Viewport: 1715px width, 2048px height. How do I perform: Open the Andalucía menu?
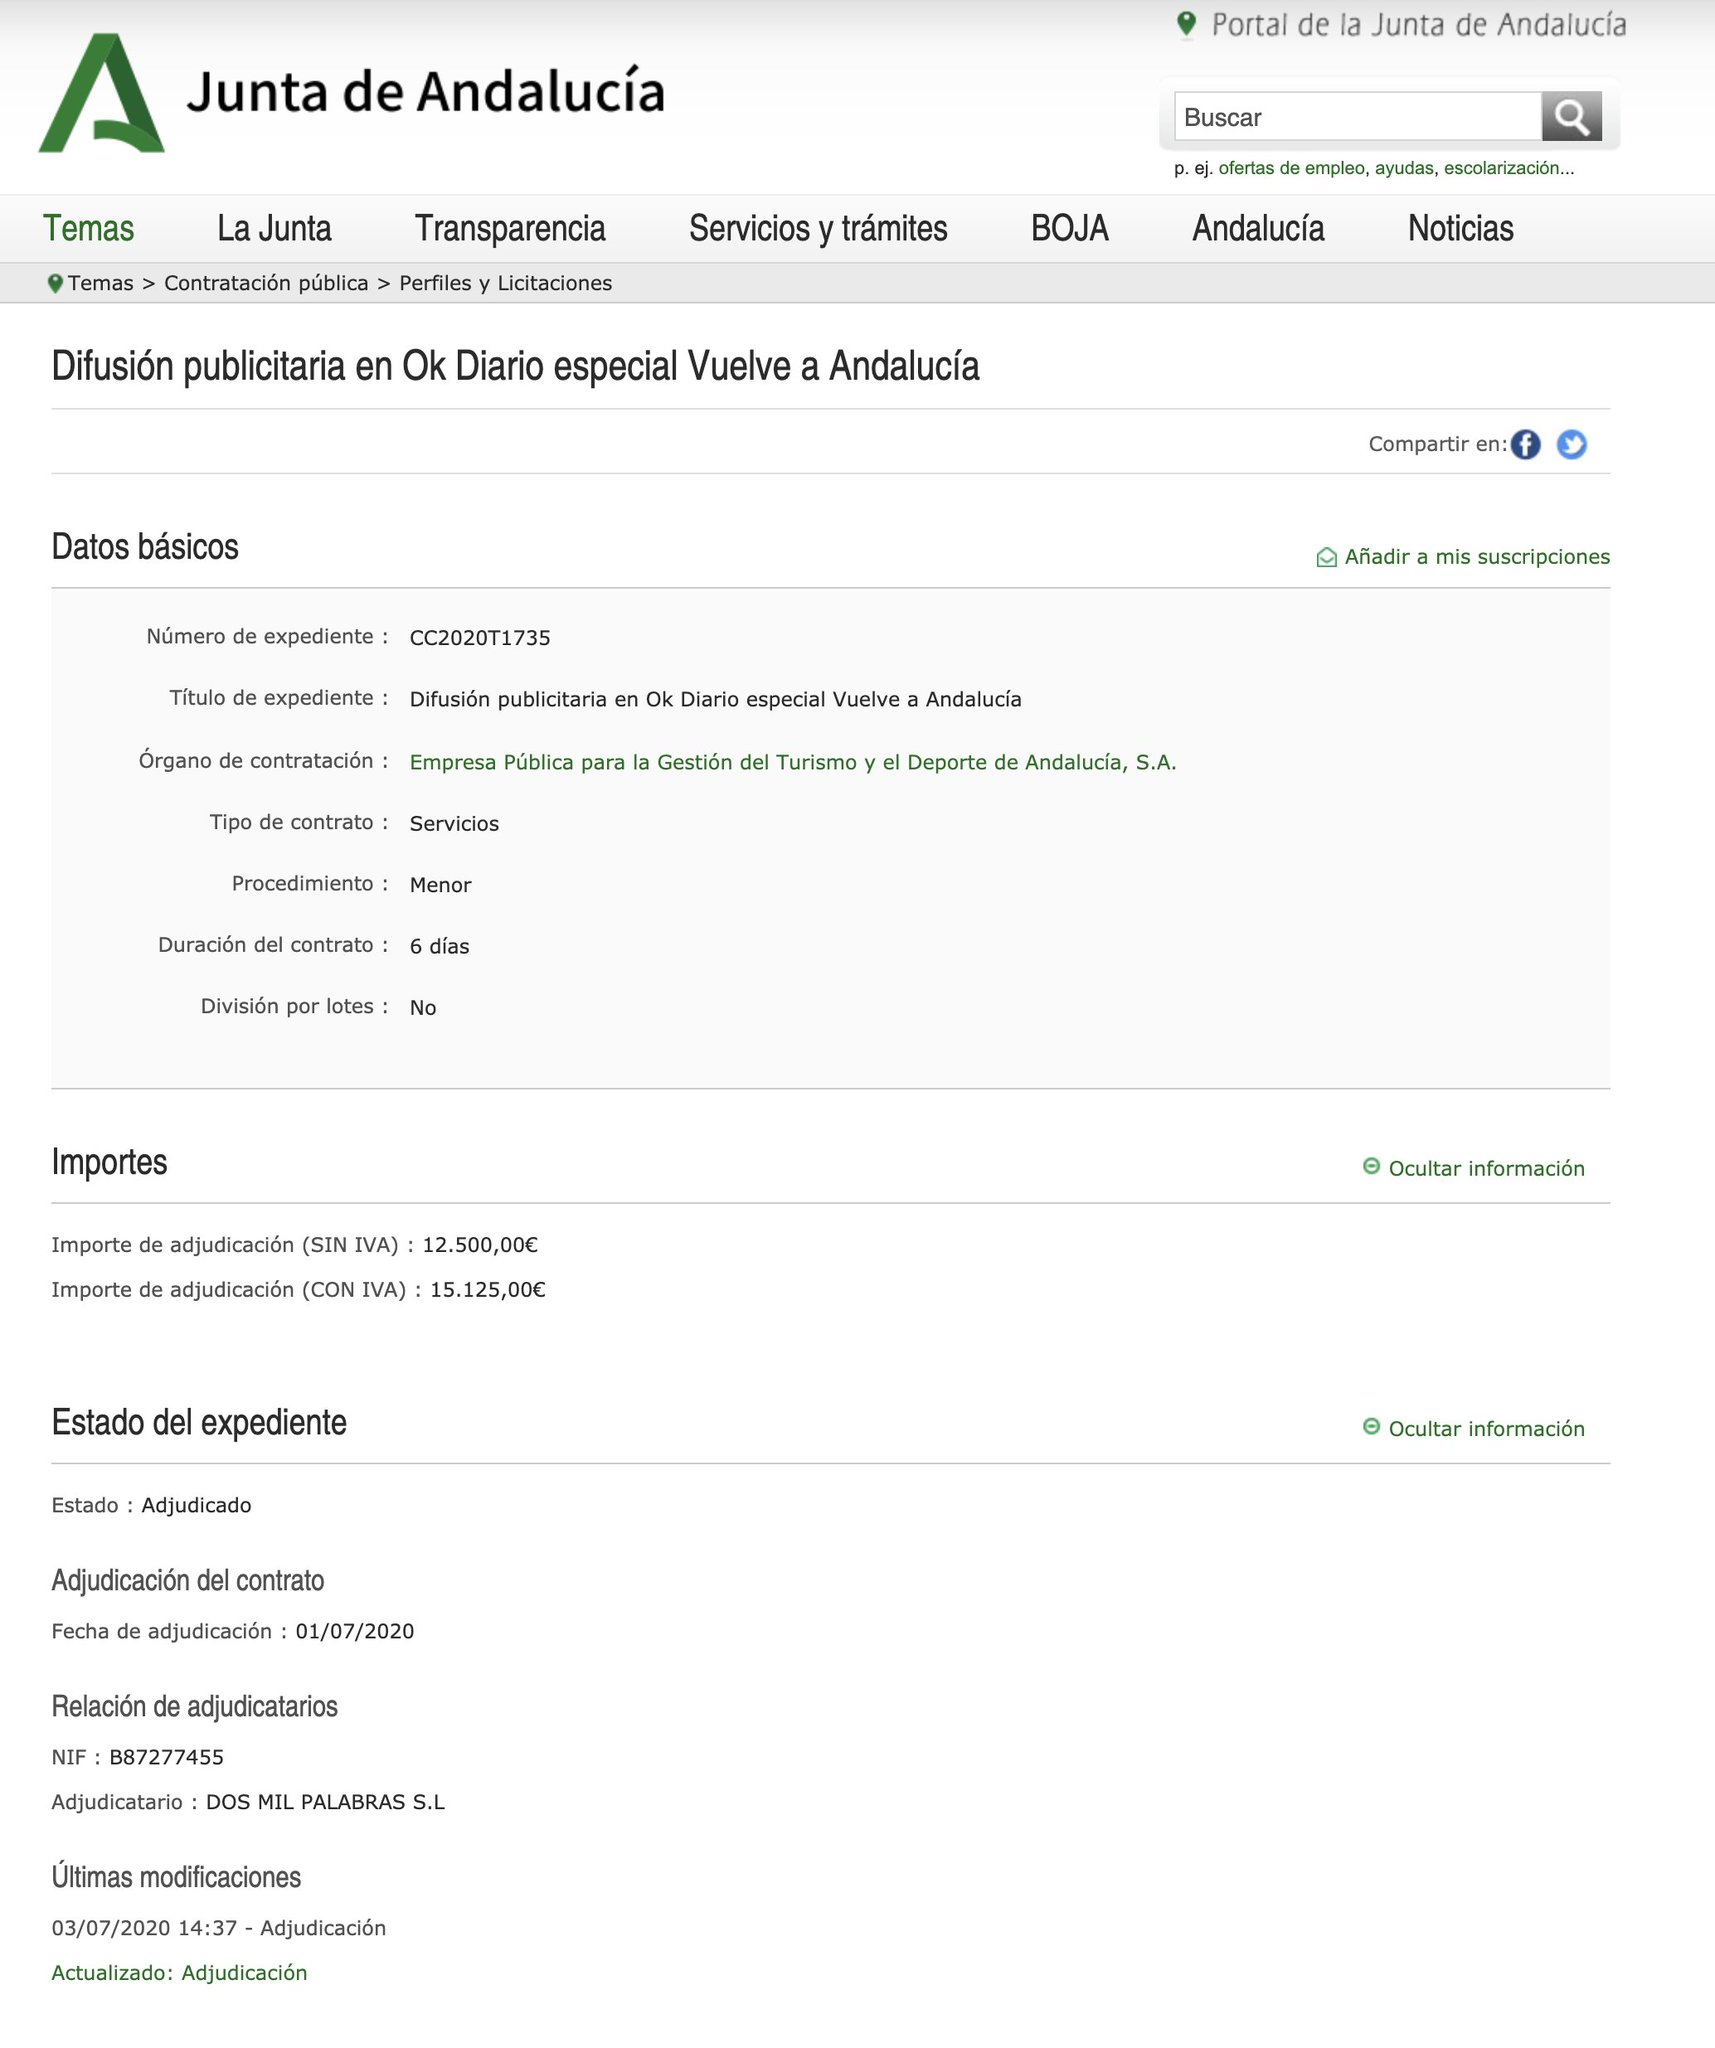point(1258,228)
